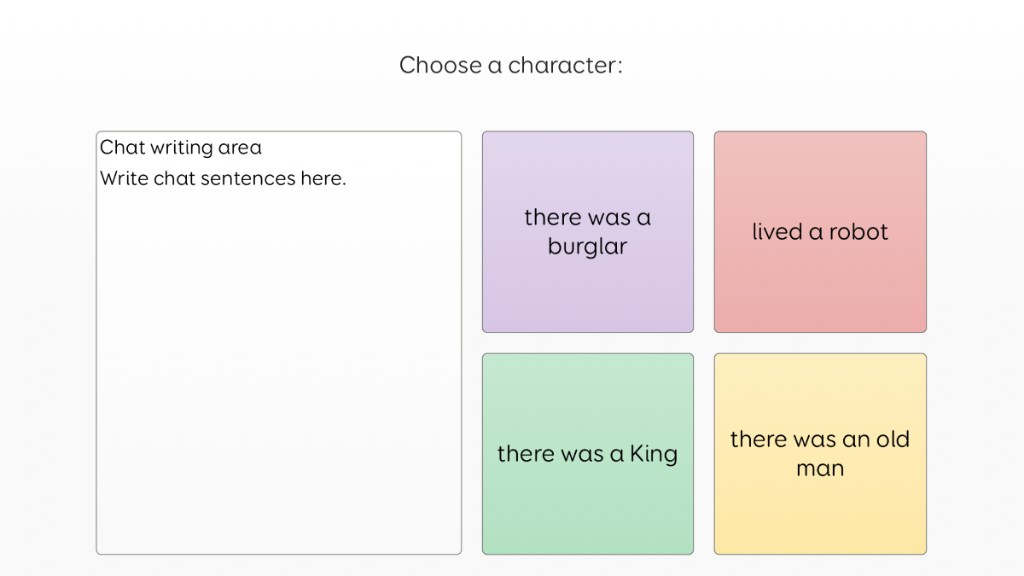
Task: Tap the purple burglar character tile
Action: point(587,290)
